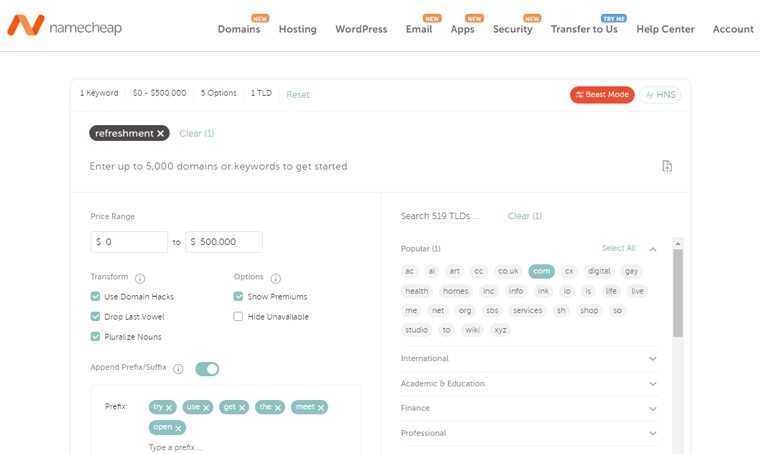Screen dimensions: 760x454
Task: Click the Reset link
Action: pos(298,94)
